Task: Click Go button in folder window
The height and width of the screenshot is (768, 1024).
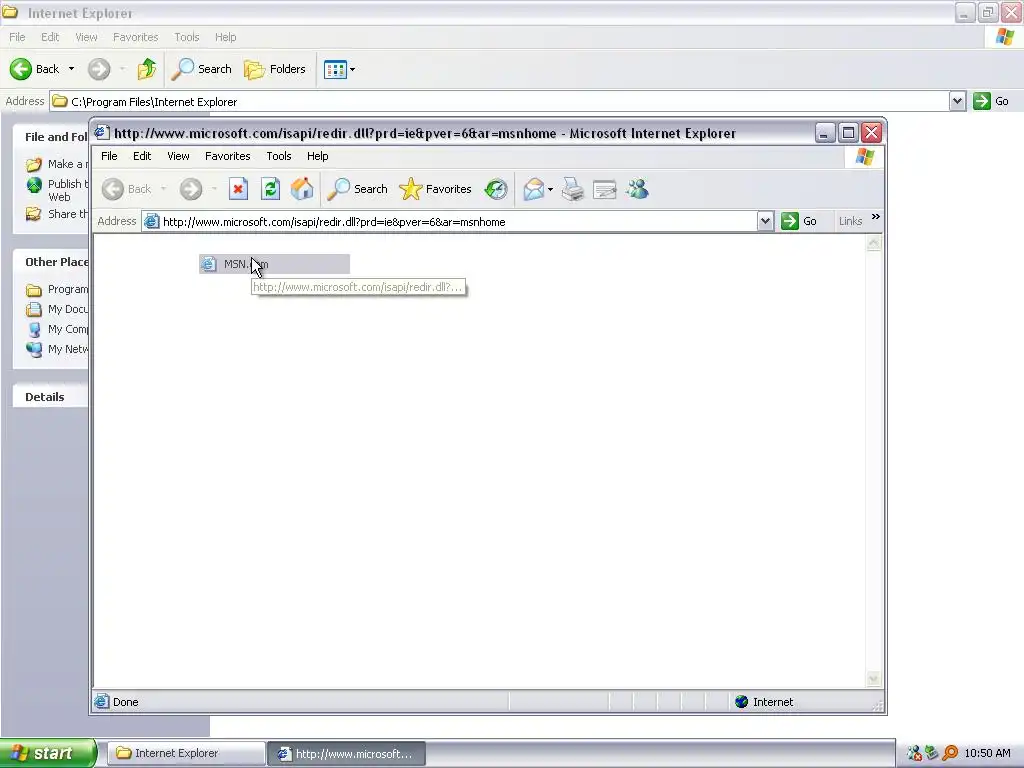Action: tap(992, 101)
